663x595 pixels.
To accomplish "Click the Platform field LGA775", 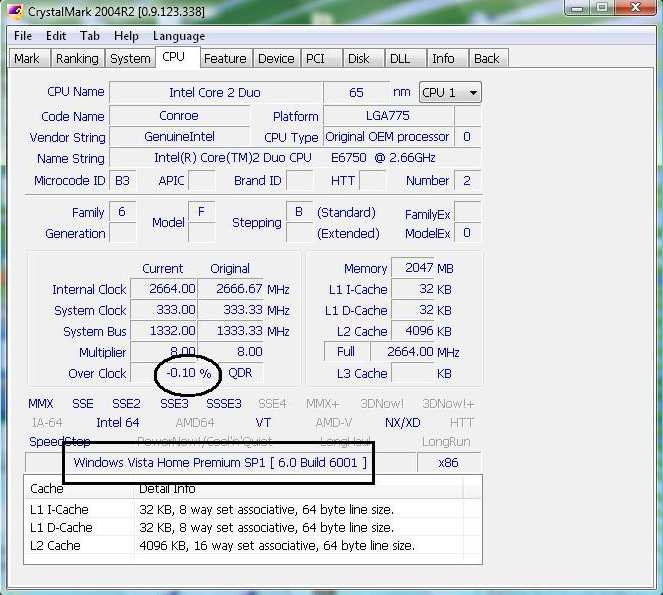I will tap(388, 116).
